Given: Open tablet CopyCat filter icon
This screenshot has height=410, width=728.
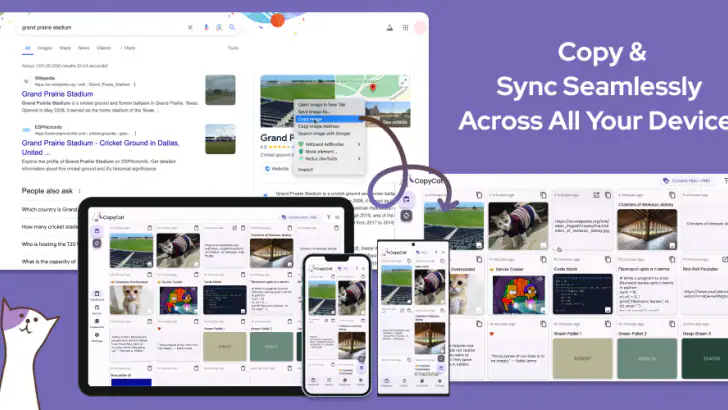Looking at the screenshot, I should click(x=328, y=217).
